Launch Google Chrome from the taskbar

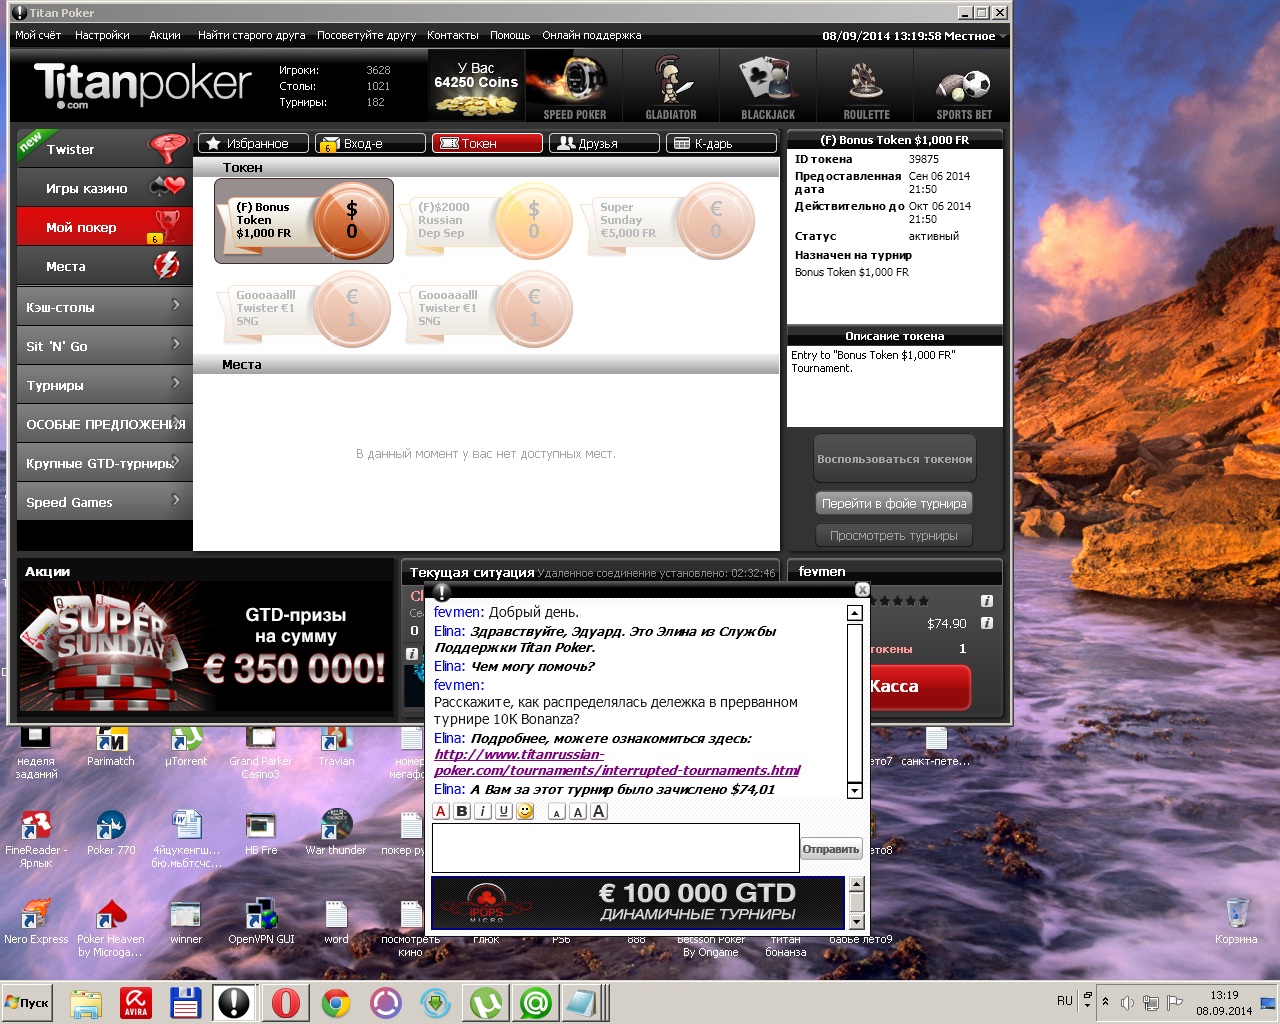point(335,1002)
